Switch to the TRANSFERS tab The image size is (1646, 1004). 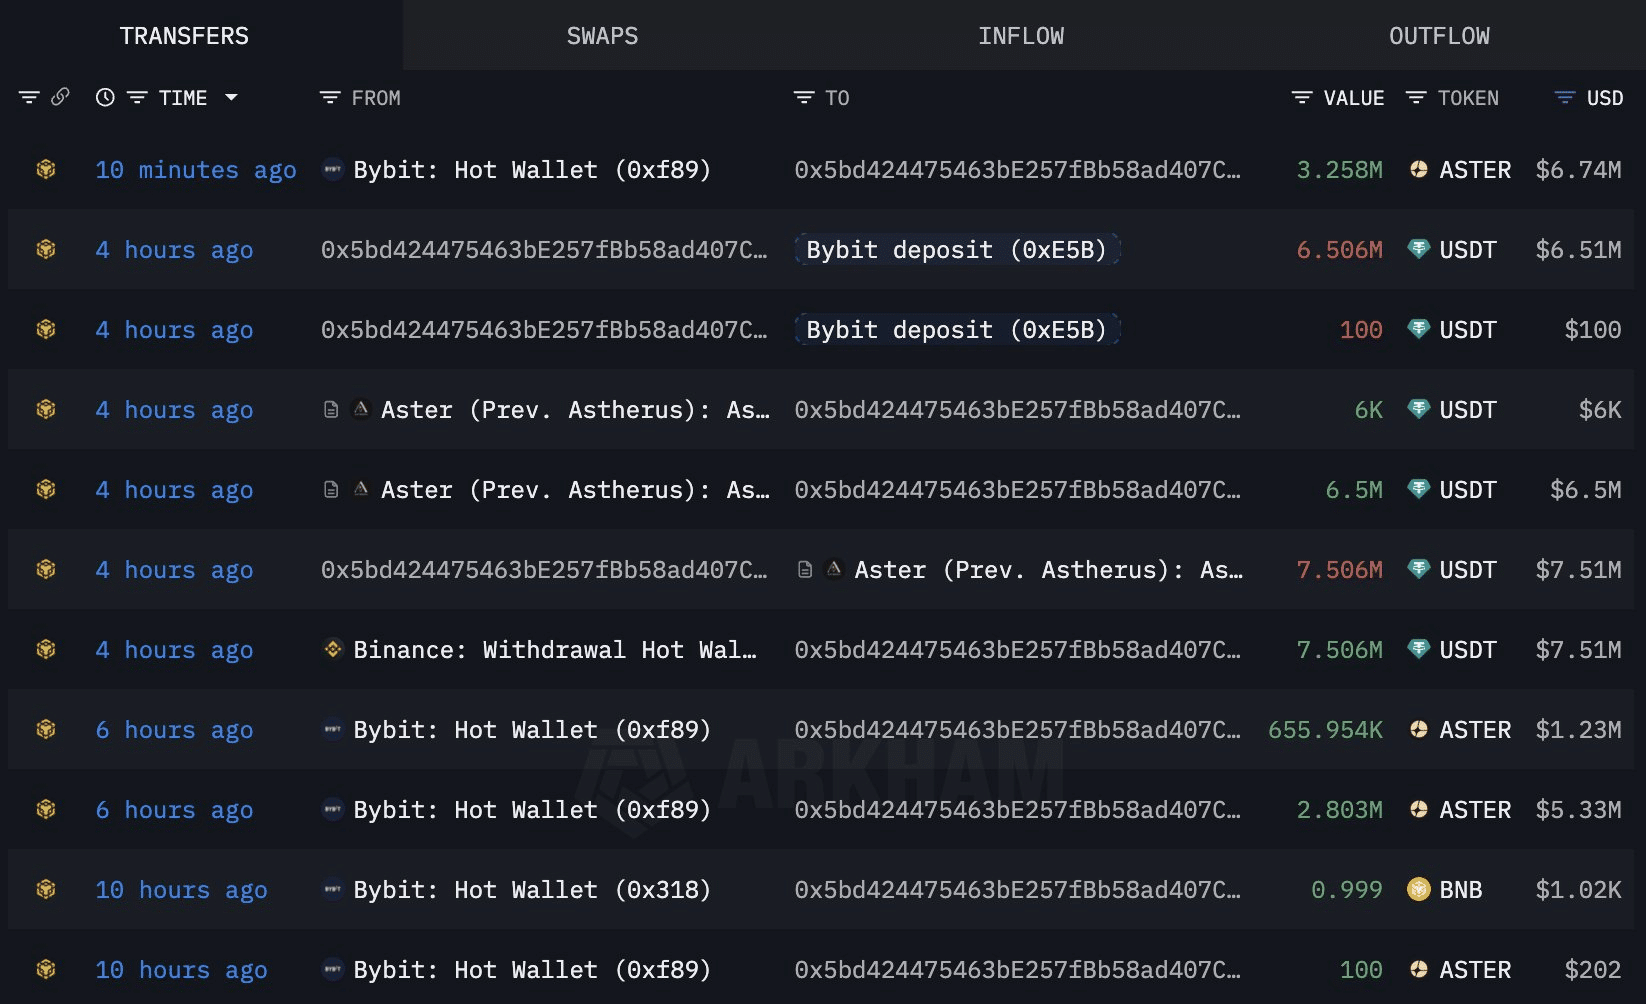click(184, 36)
